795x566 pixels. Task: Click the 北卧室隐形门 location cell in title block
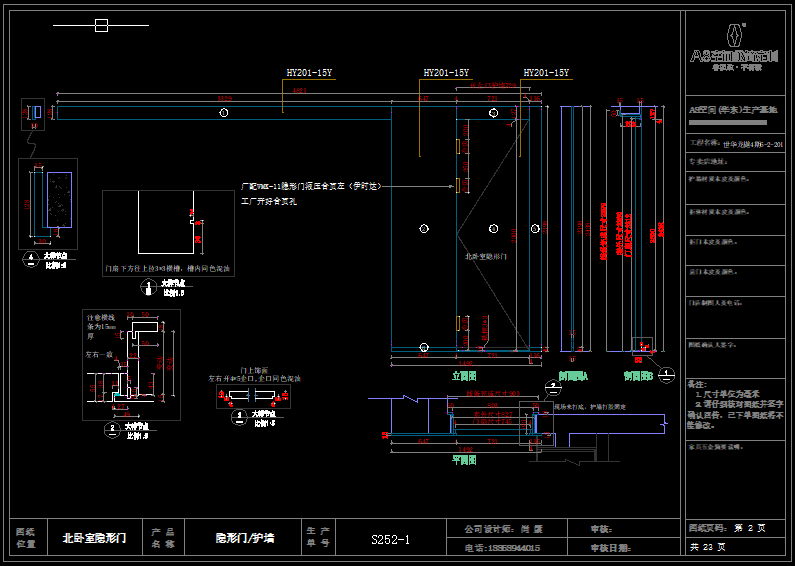[94, 539]
